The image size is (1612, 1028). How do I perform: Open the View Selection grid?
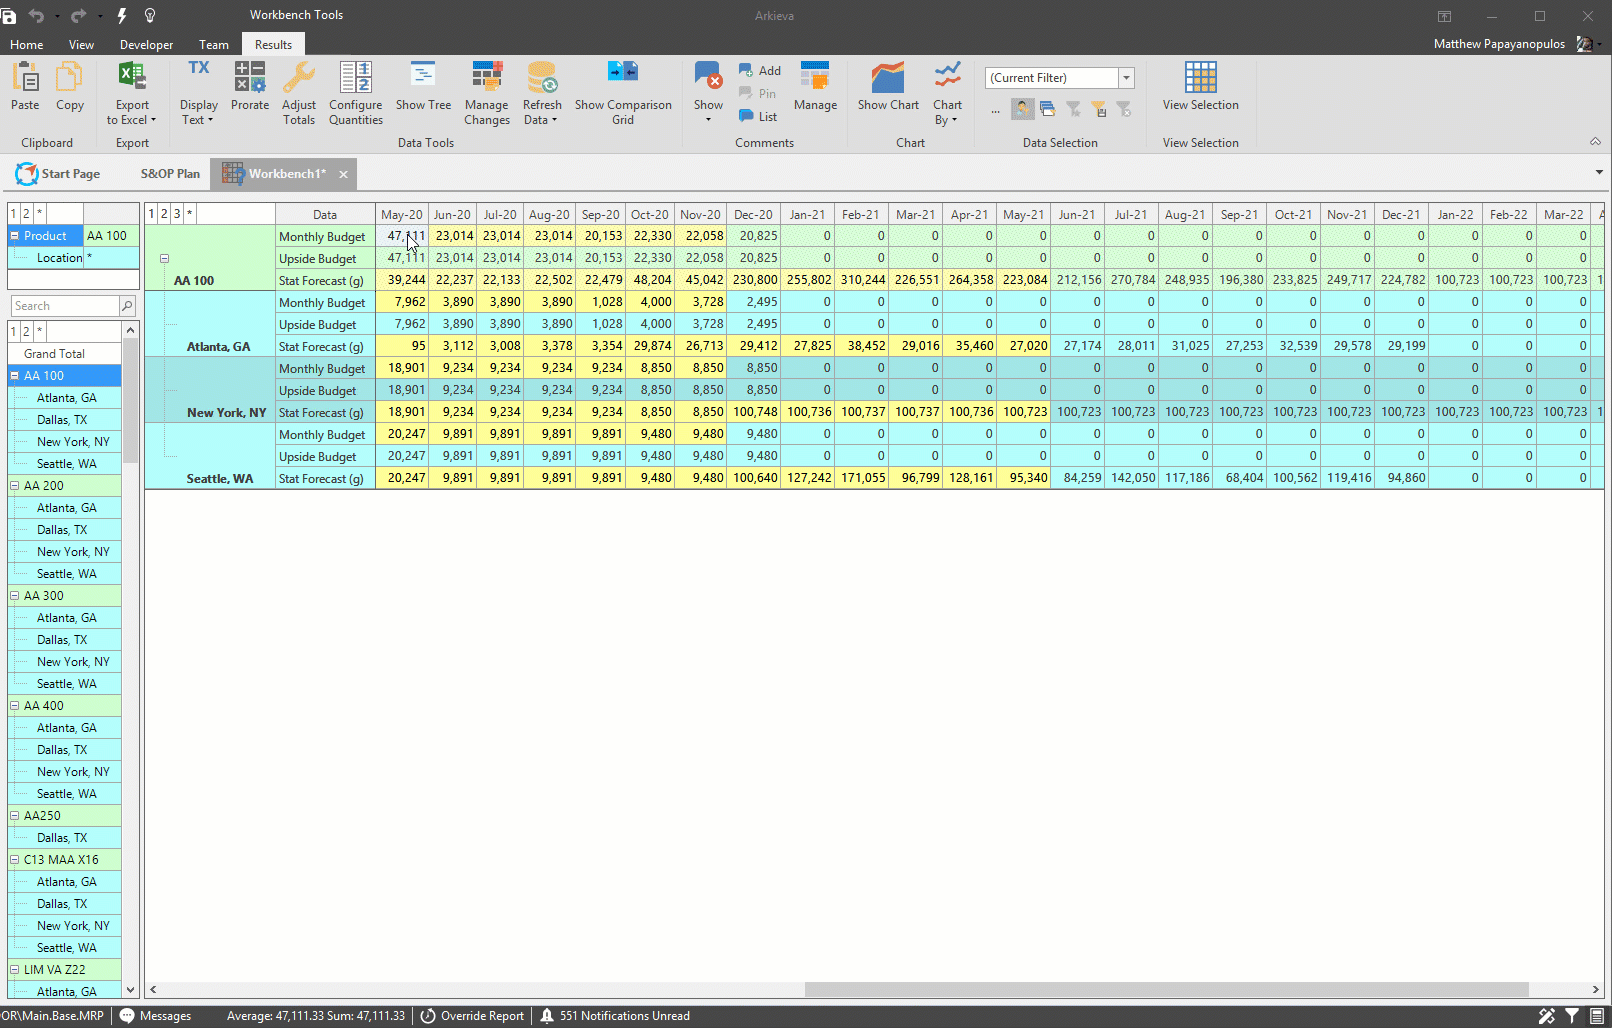pyautogui.click(x=1200, y=86)
